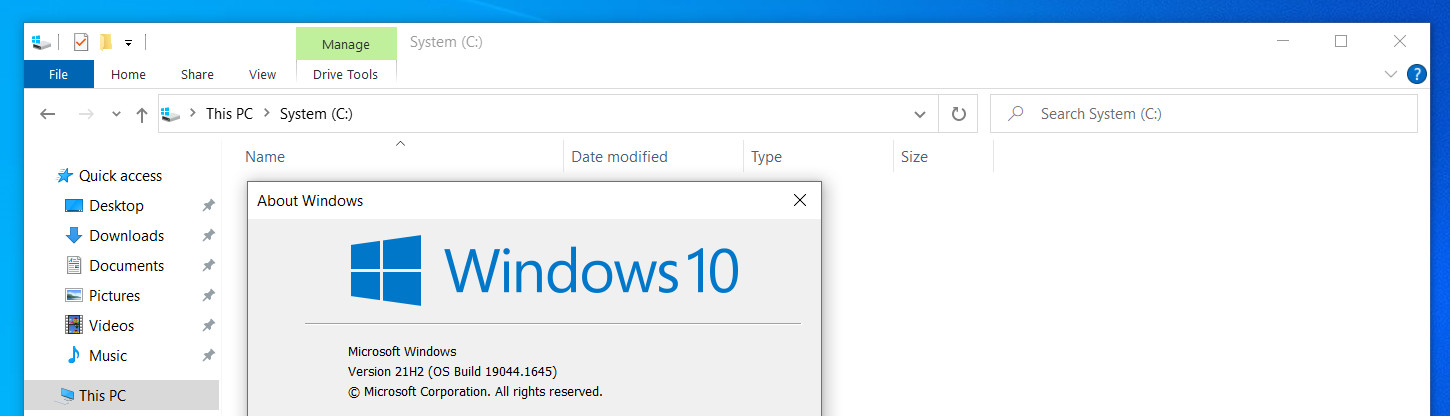Image resolution: width=1450 pixels, height=416 pixels.
Task: Maximize the File Explorer window
Action: point(1341,42)
